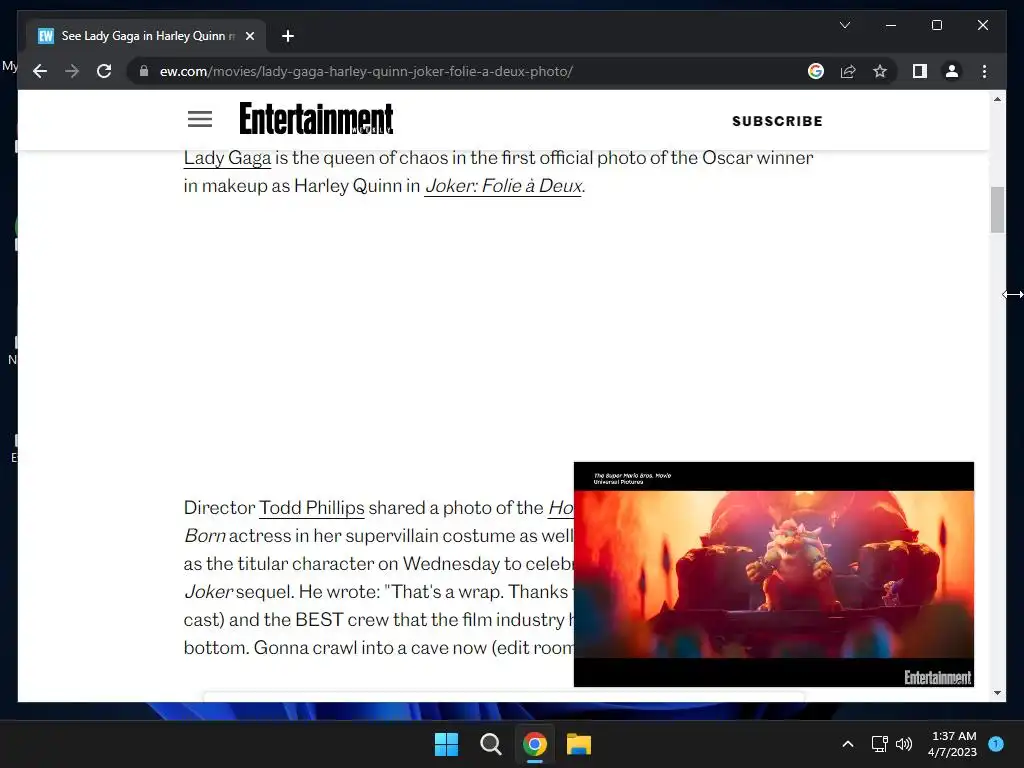Open the Joker: Folie à Deux link
1024x768 pixels.
(x=503, y=186)
